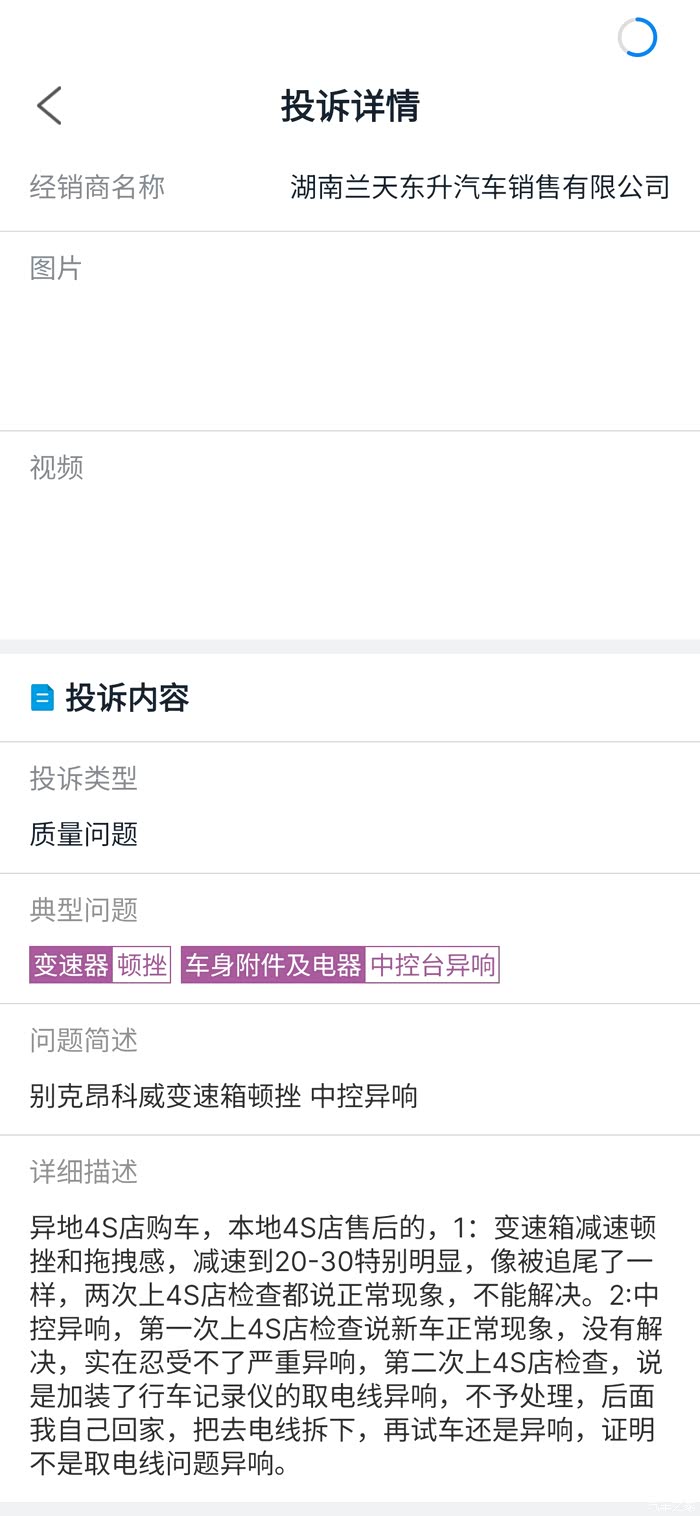This screenshot has height=1516, width=700.
Task: Select the 车身附件及电器 category tag
Action: point(273,965)
